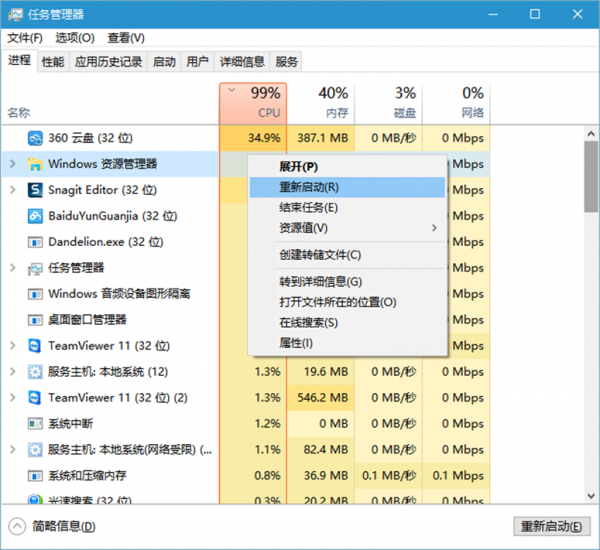Viewport: 600px width, 550px height.
Task: Click the 546.2 MB memory value
Action: point(323,398)
